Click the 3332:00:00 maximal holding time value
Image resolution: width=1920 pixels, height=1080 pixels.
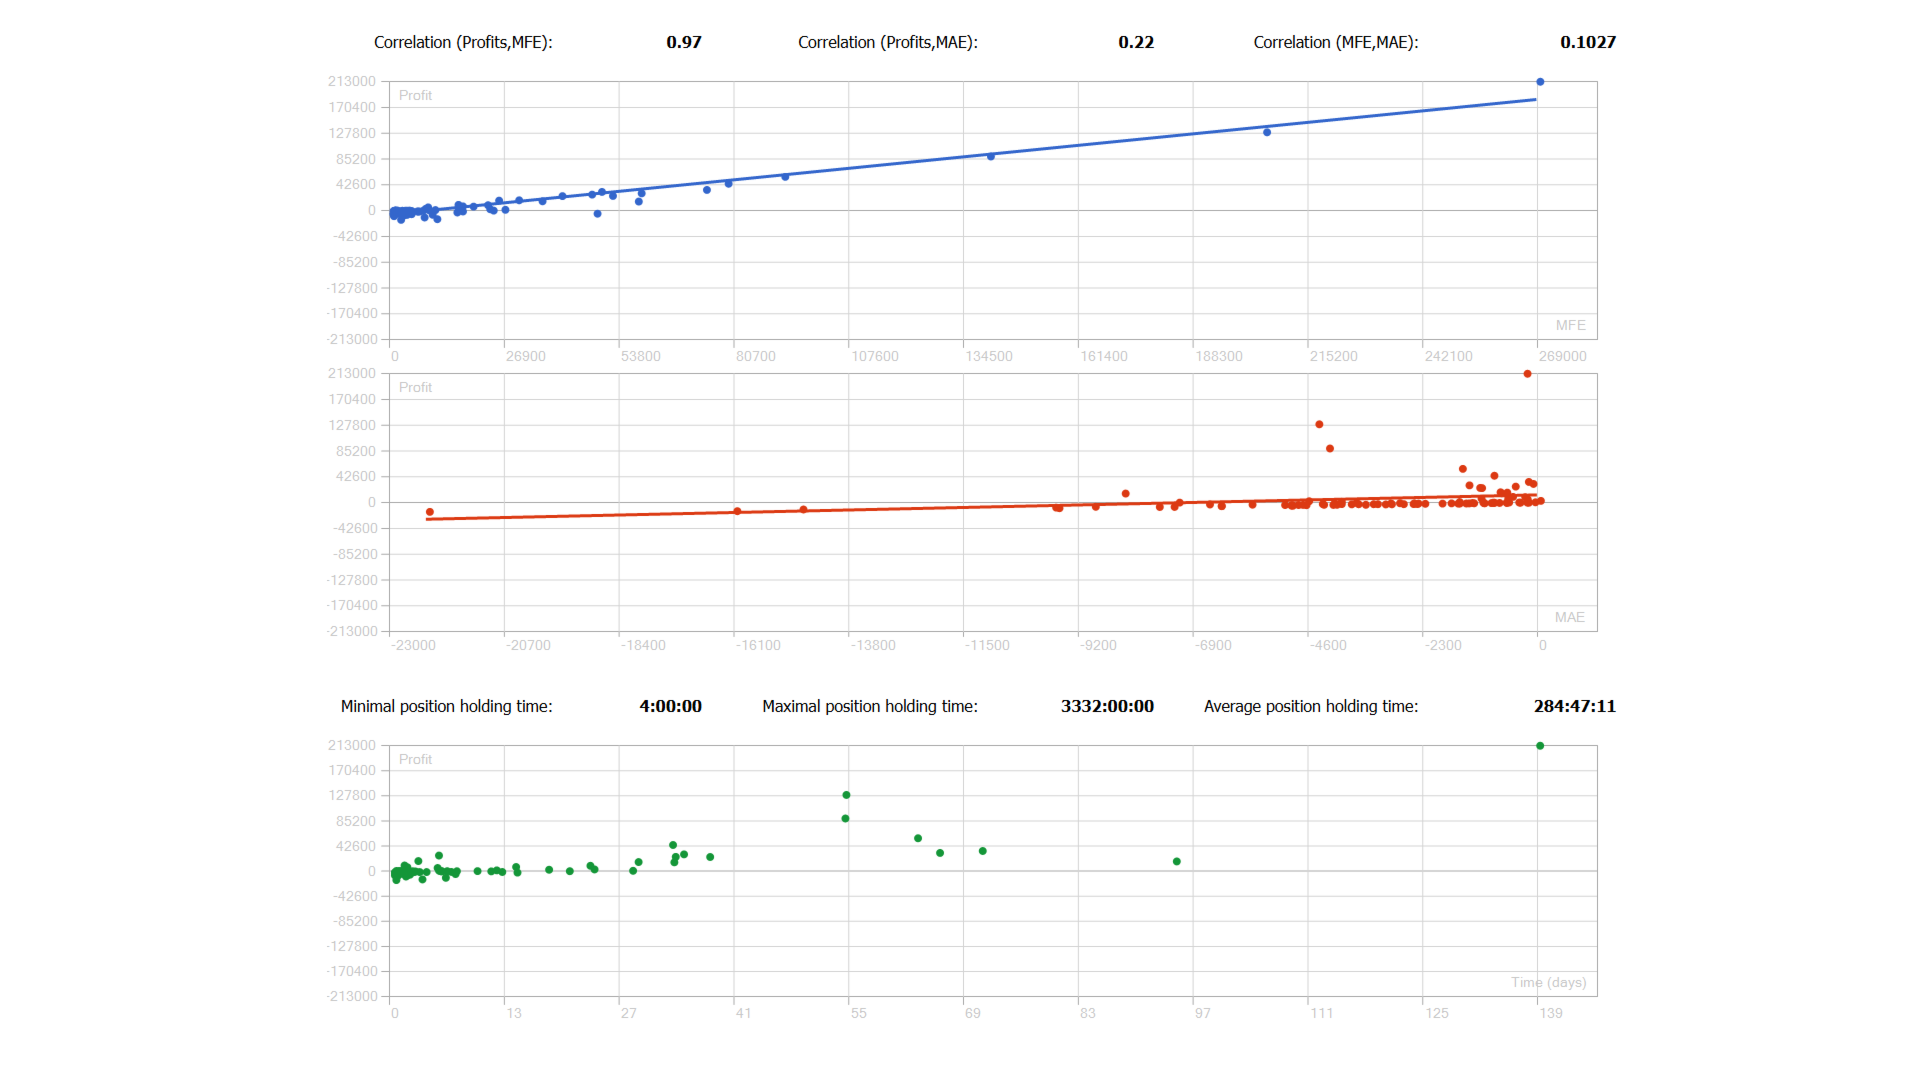click(1107, 706)
